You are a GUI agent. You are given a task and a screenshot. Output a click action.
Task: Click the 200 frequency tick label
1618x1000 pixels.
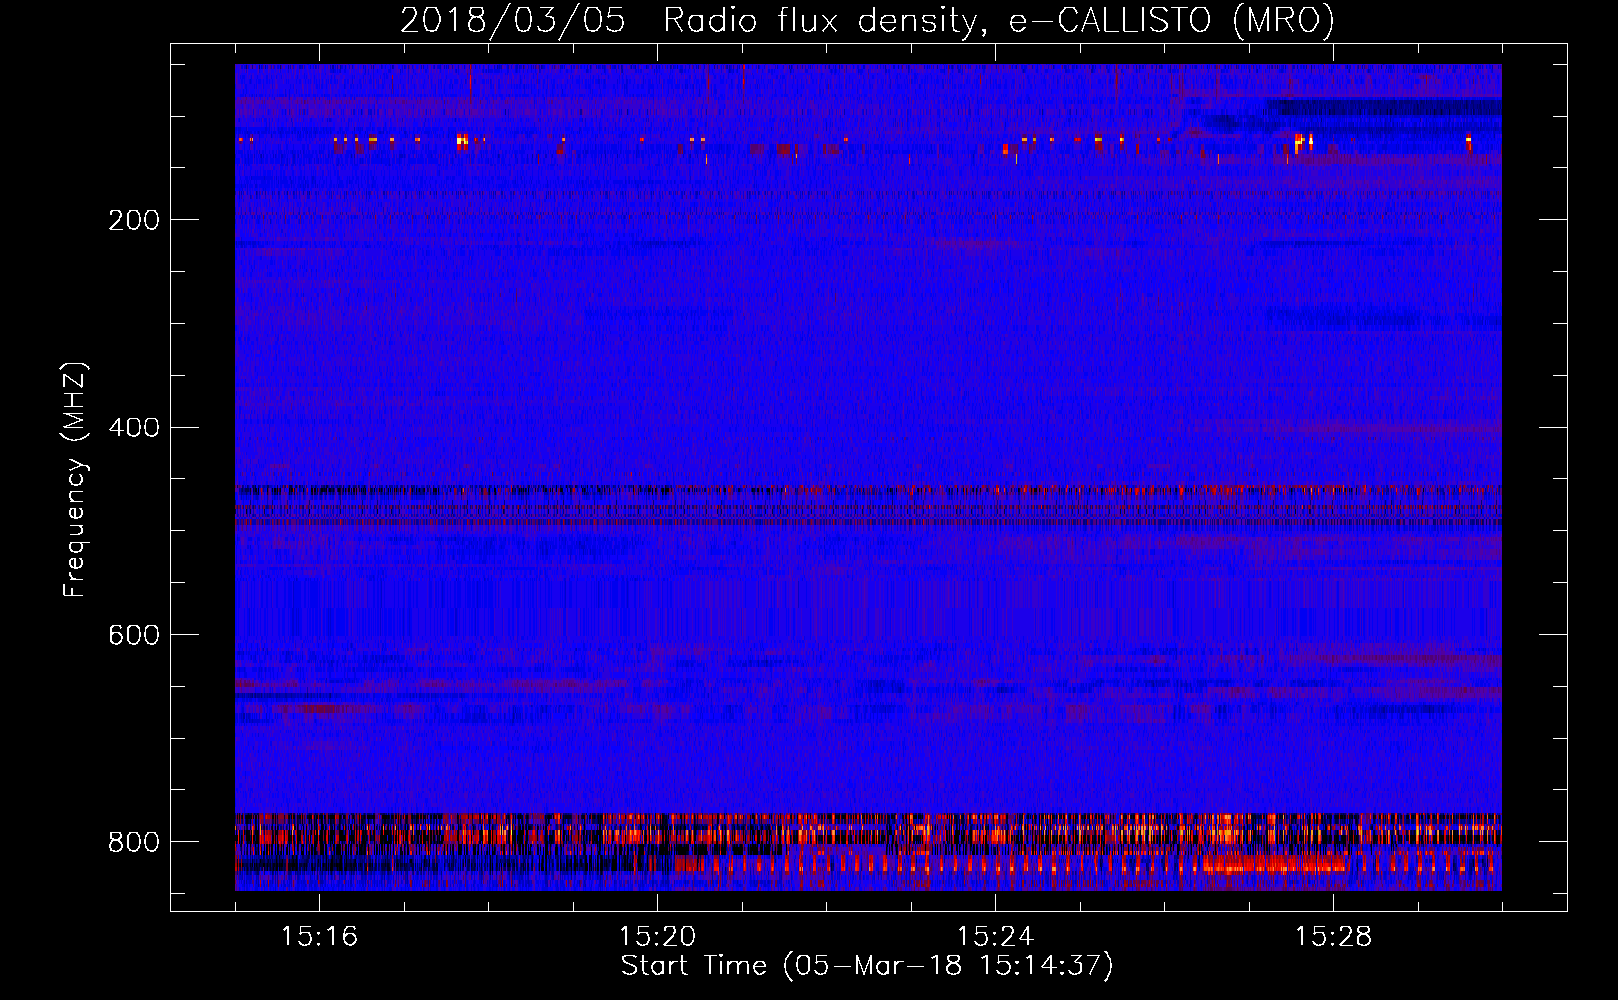(134, 220)
